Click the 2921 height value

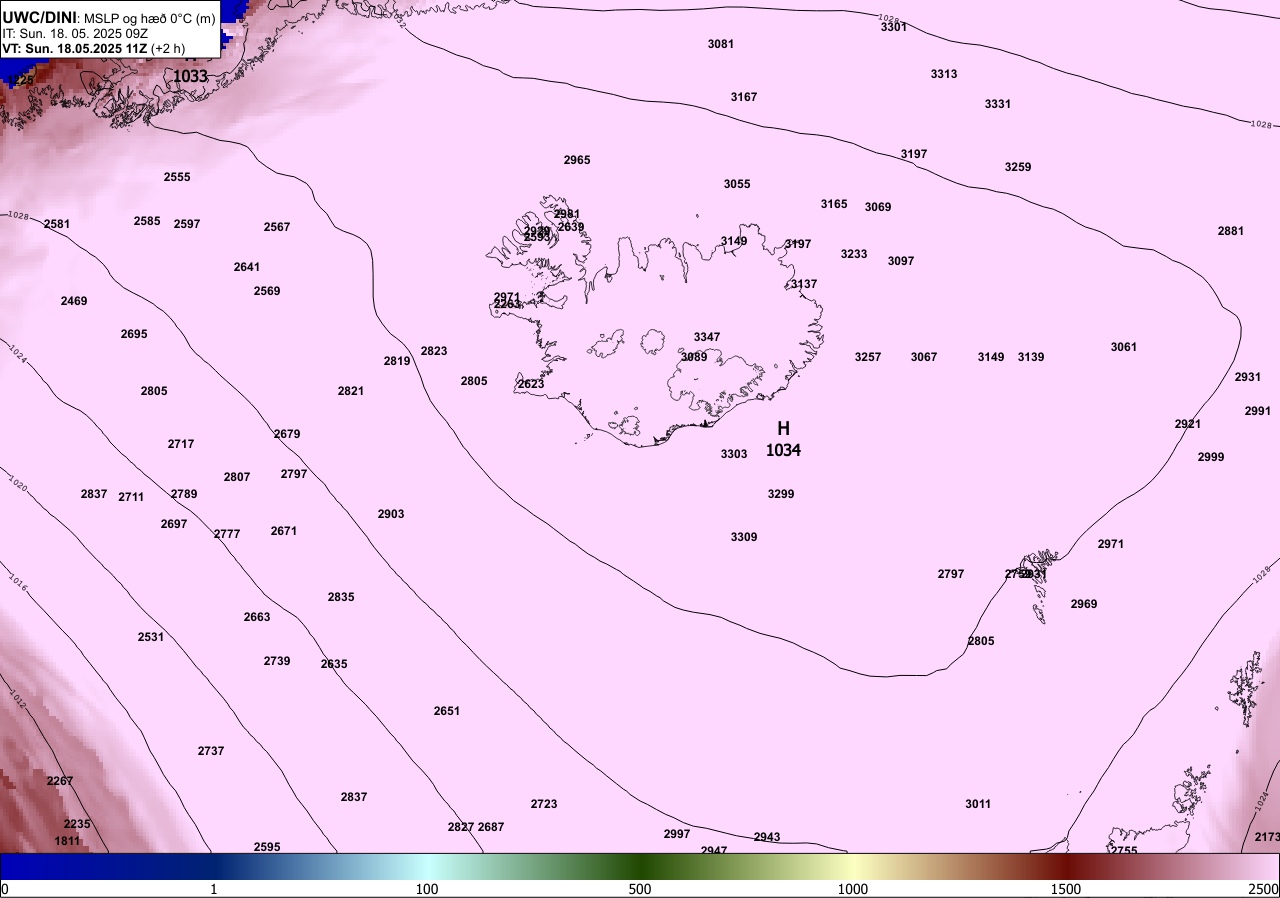(x=1188, y=424)
